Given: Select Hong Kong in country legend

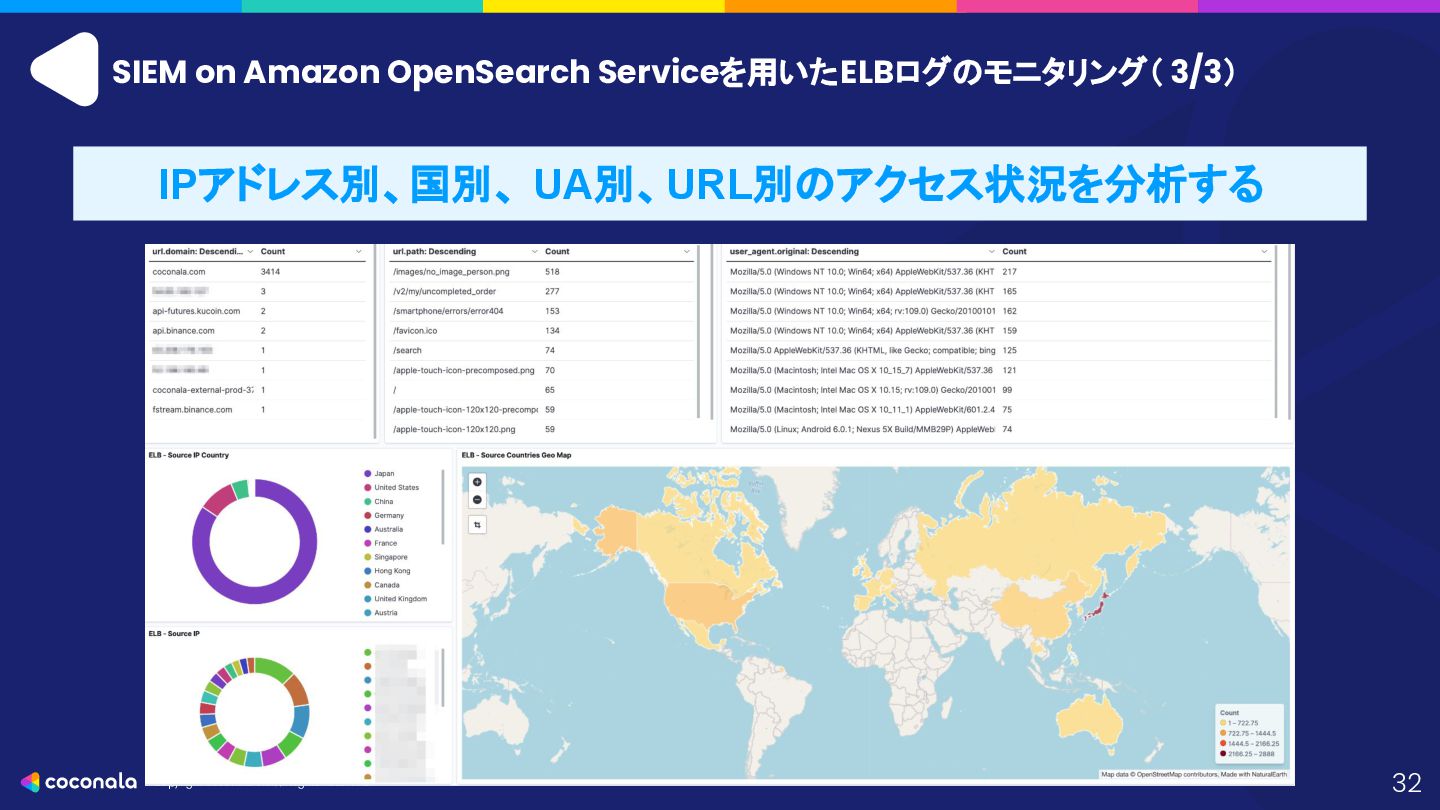Looking at the screenshot, I should [x=392, y=571].
